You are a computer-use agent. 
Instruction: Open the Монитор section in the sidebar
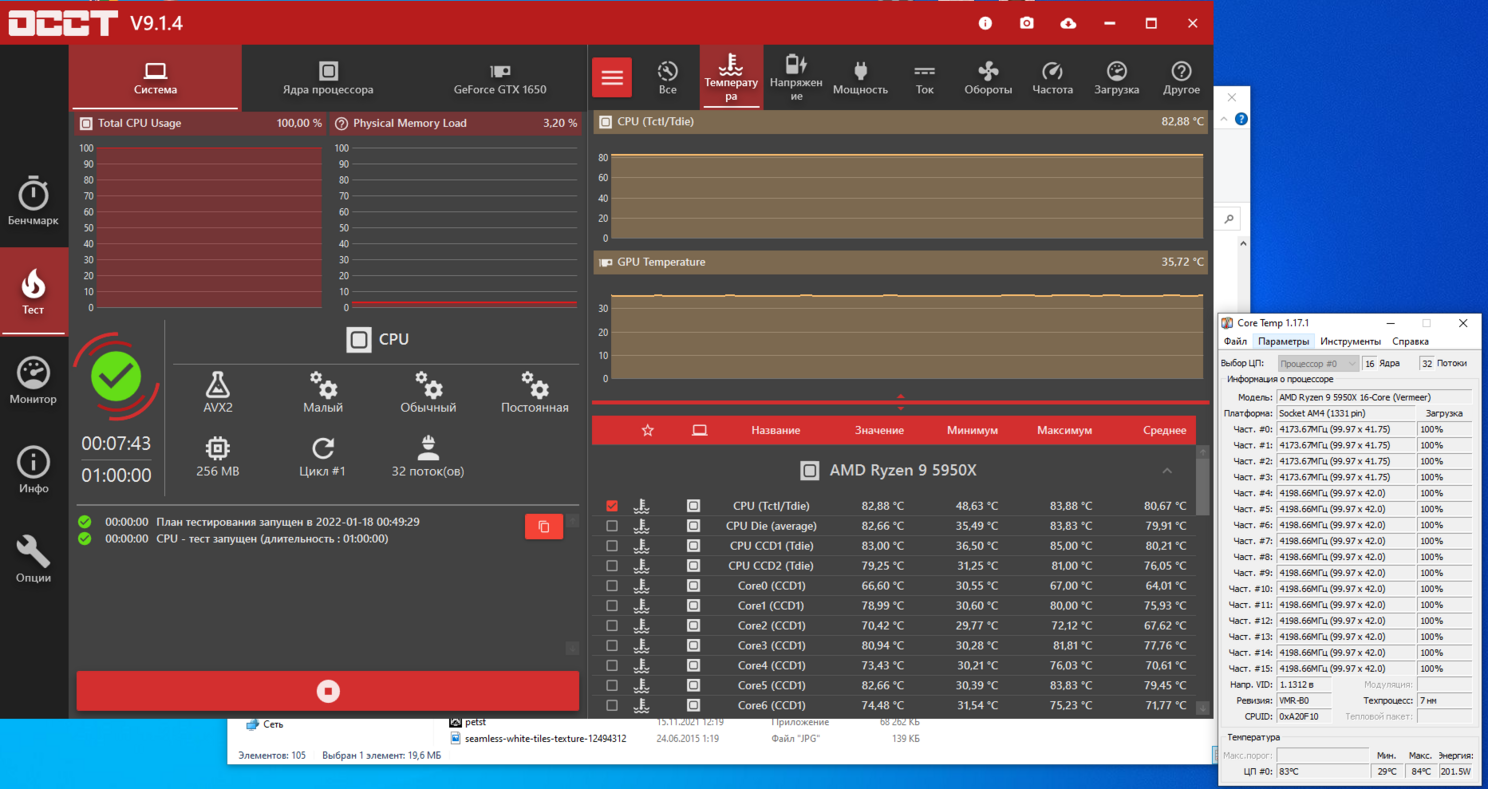[33, 380]
